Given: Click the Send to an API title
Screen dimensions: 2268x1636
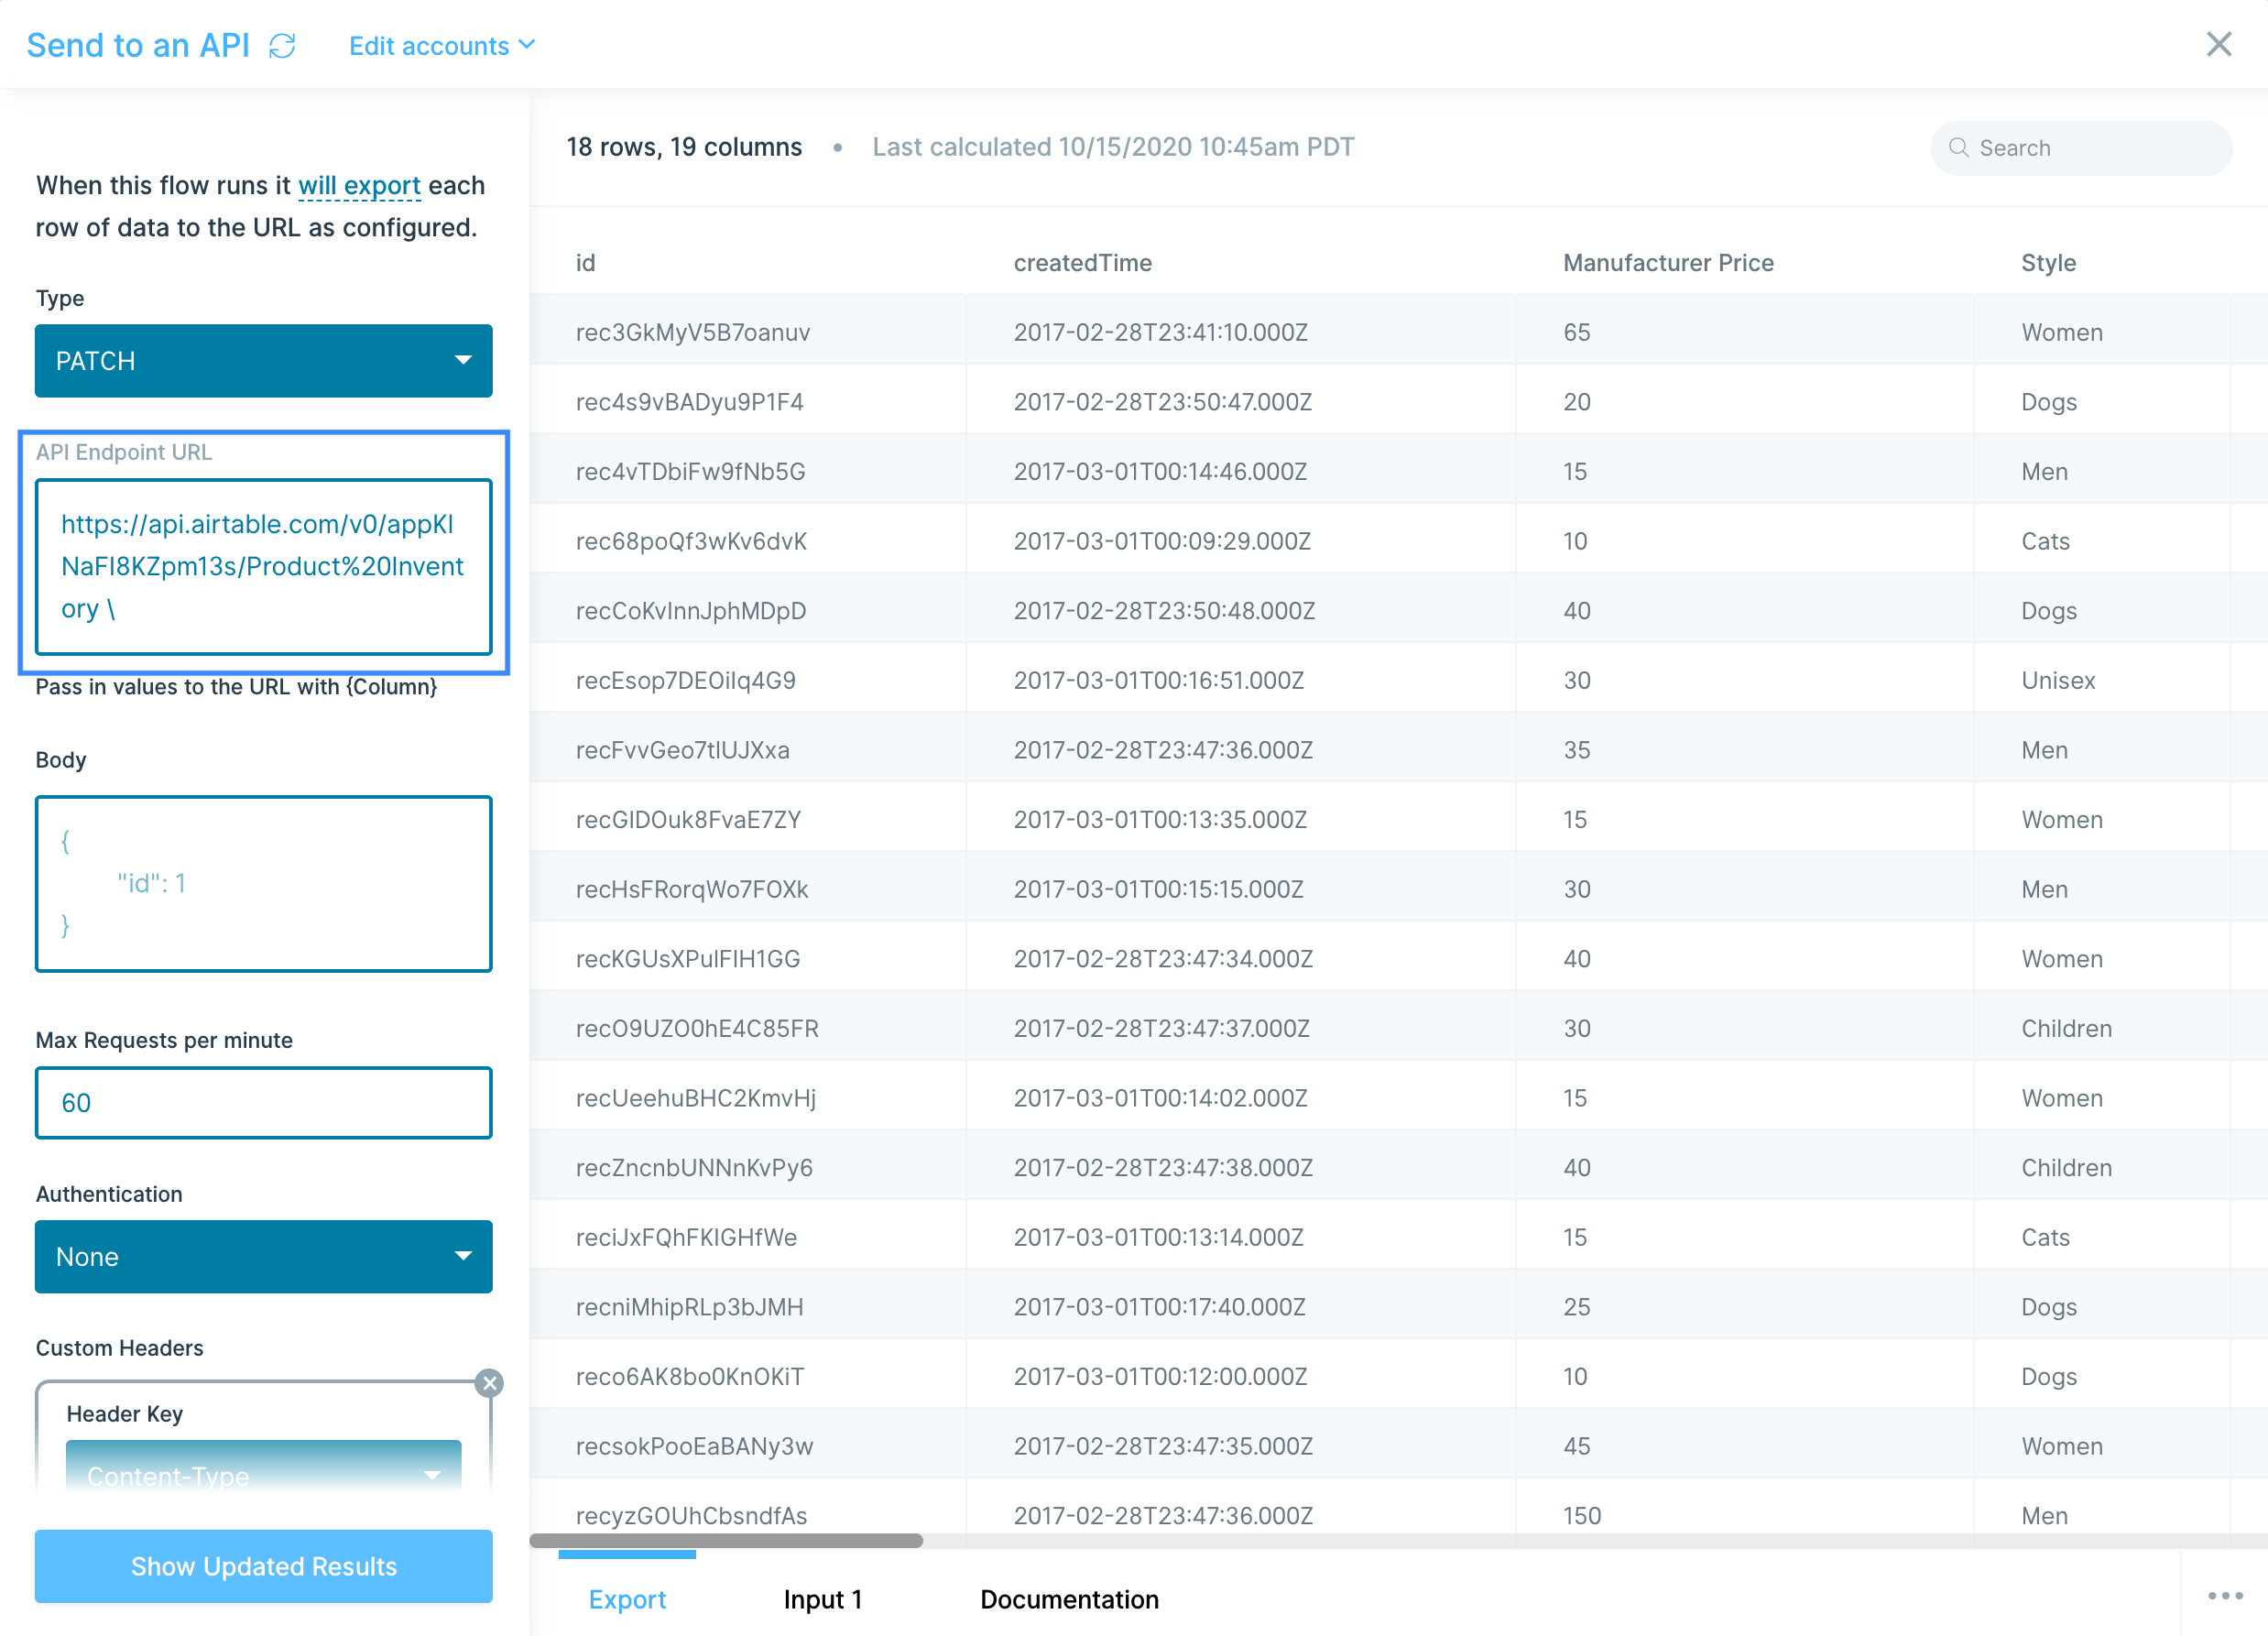Looking at the screenshot, I should [138, 46].
